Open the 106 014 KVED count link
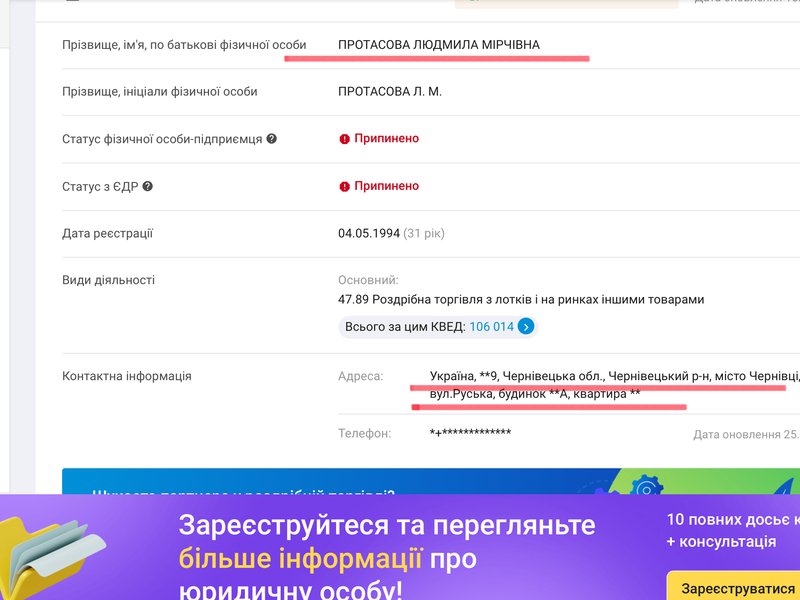This screenshot has height=600, width=800. click(491, 327)
